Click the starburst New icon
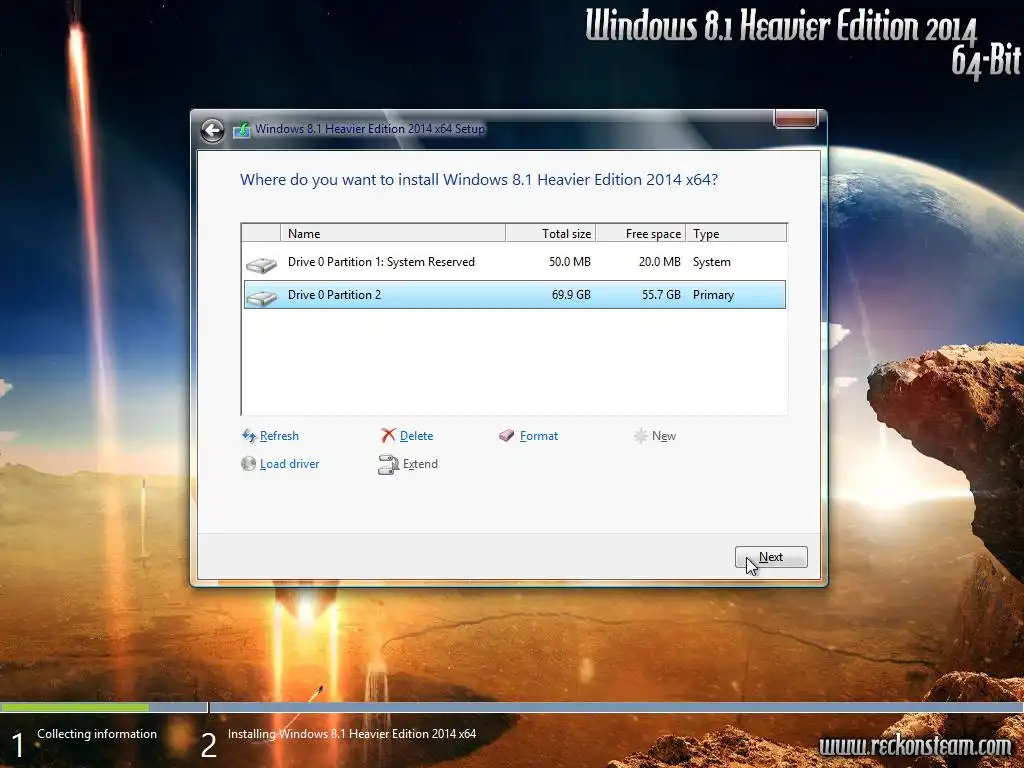The image size is (1024, 768). point(641,436)
